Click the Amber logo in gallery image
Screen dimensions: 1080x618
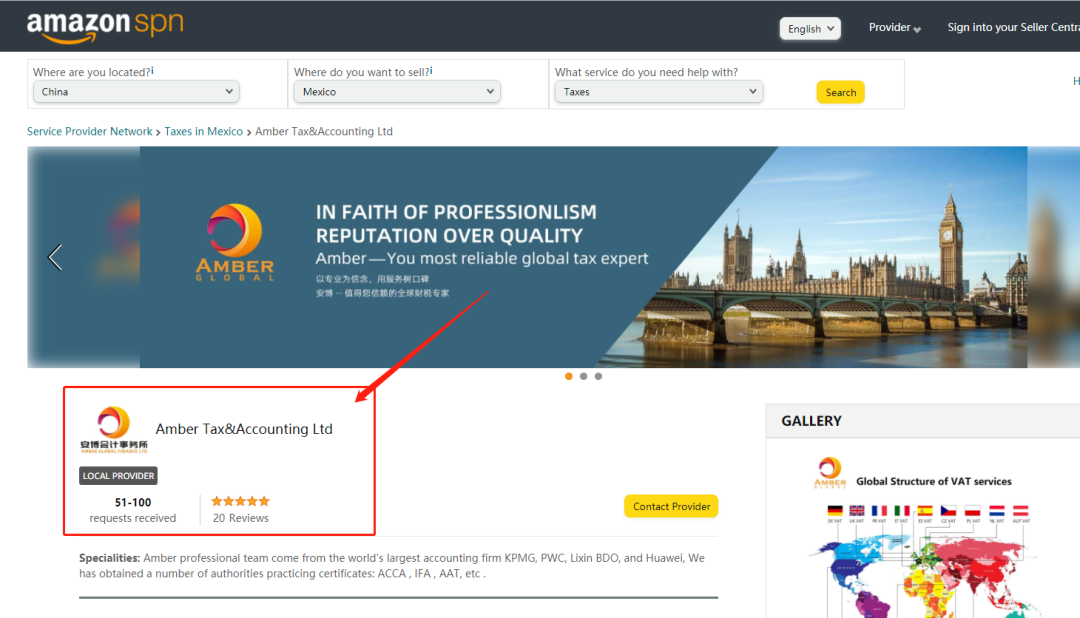tap(830, 473)
